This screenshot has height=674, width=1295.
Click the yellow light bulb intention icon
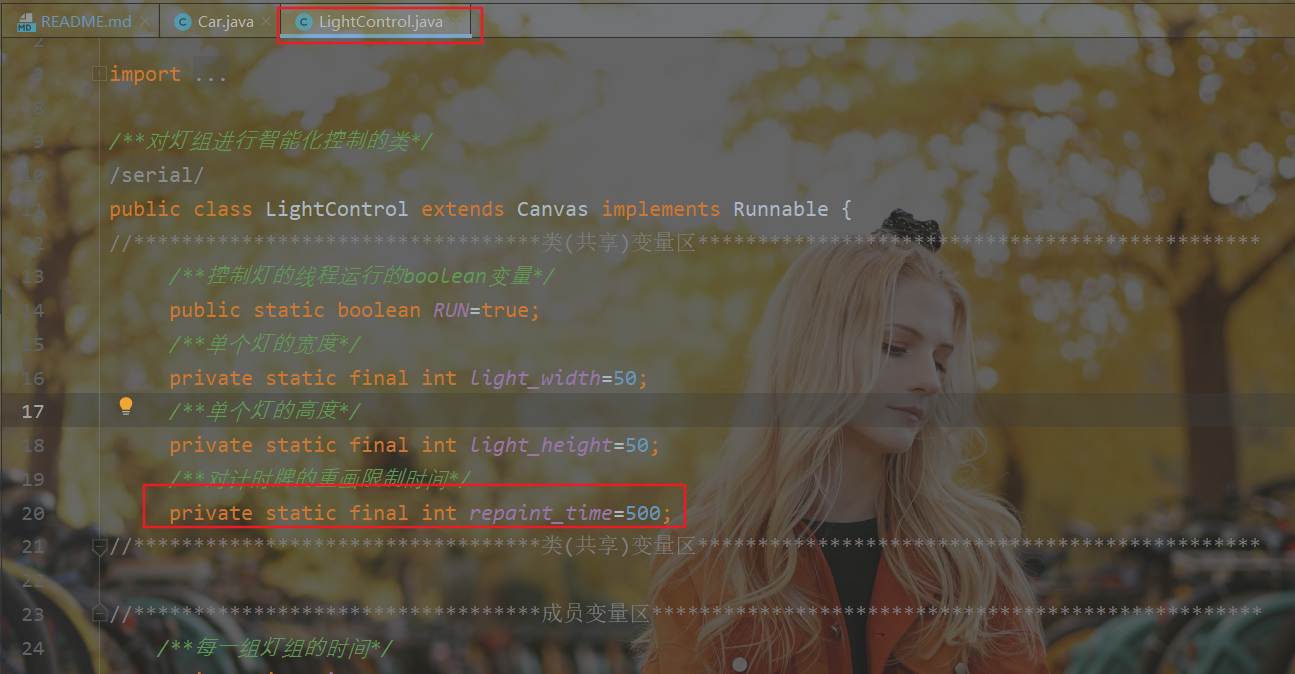point(126,405)
